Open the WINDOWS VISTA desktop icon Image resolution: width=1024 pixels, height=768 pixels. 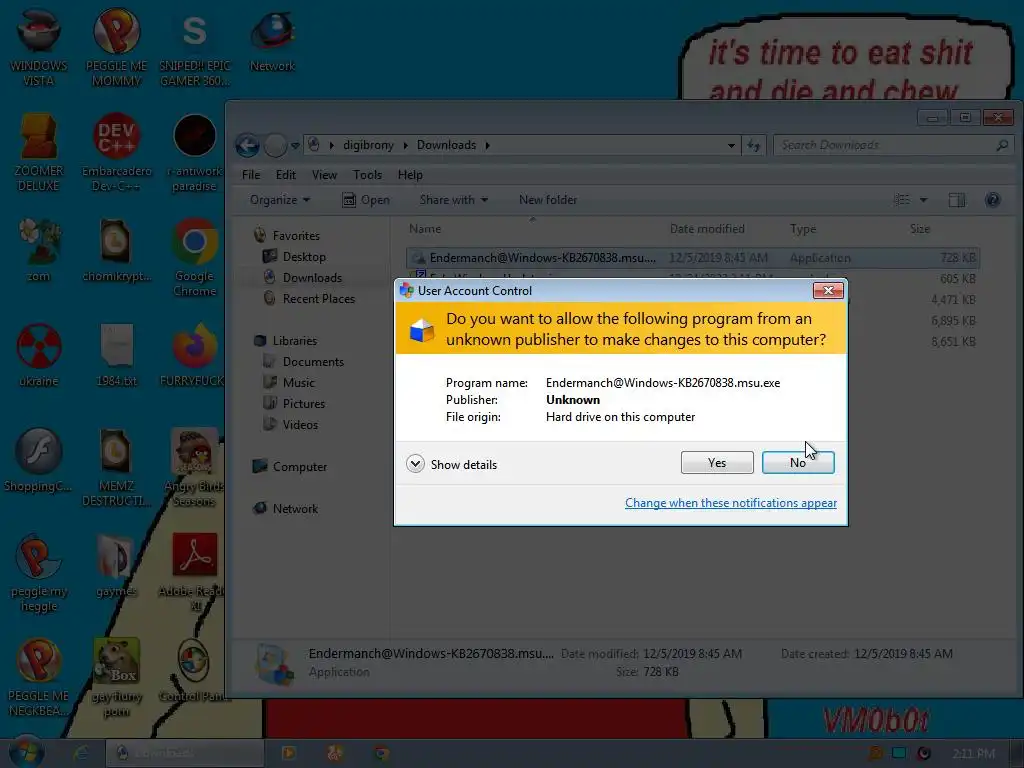pyautogui.click(x=39, y=46)
